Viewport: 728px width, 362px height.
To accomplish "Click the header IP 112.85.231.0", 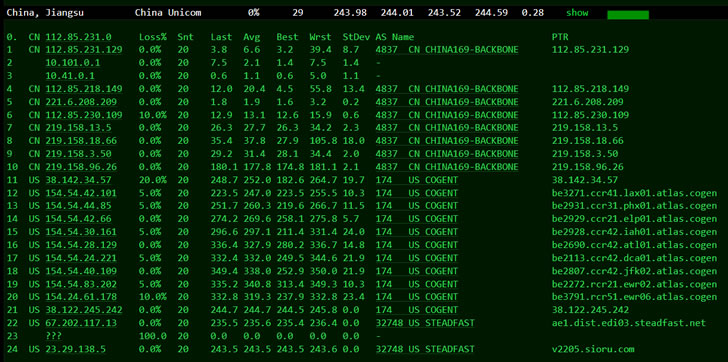I will 78,37.
